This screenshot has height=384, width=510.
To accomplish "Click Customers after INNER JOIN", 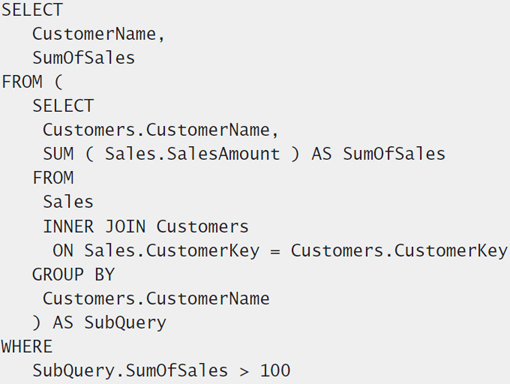I will pos(203,227).
